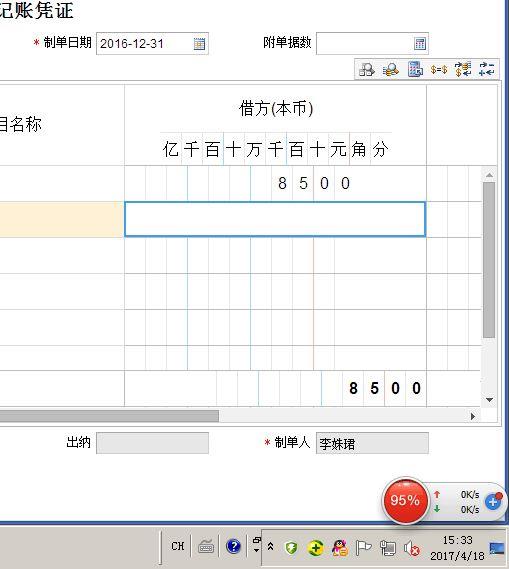The width and height of the screenshot is (509, 569).
Task: Click the highlighted empty debit cell in row two
Action: [275, 219]
